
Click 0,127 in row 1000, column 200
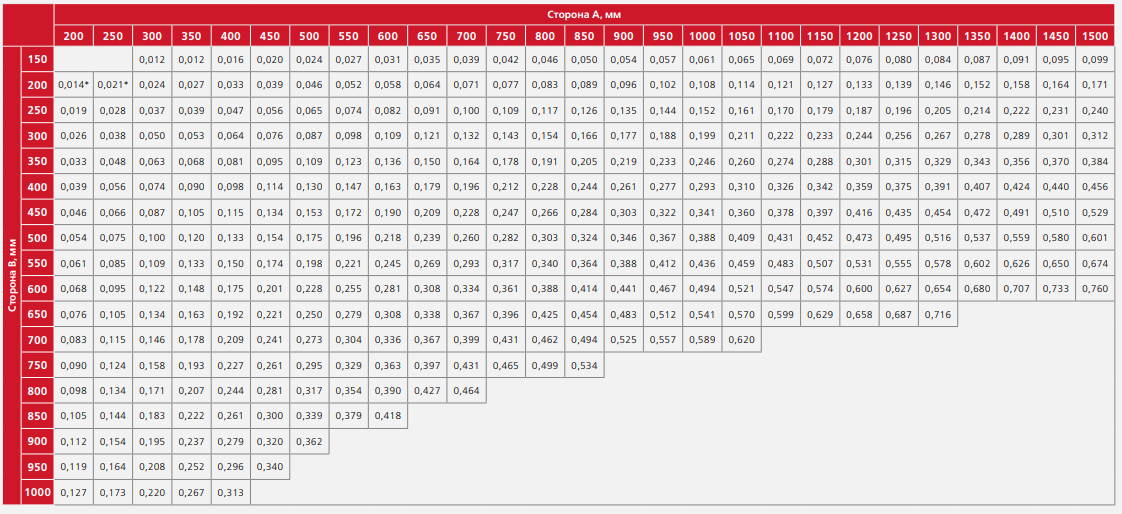click(x=73, y=493)
